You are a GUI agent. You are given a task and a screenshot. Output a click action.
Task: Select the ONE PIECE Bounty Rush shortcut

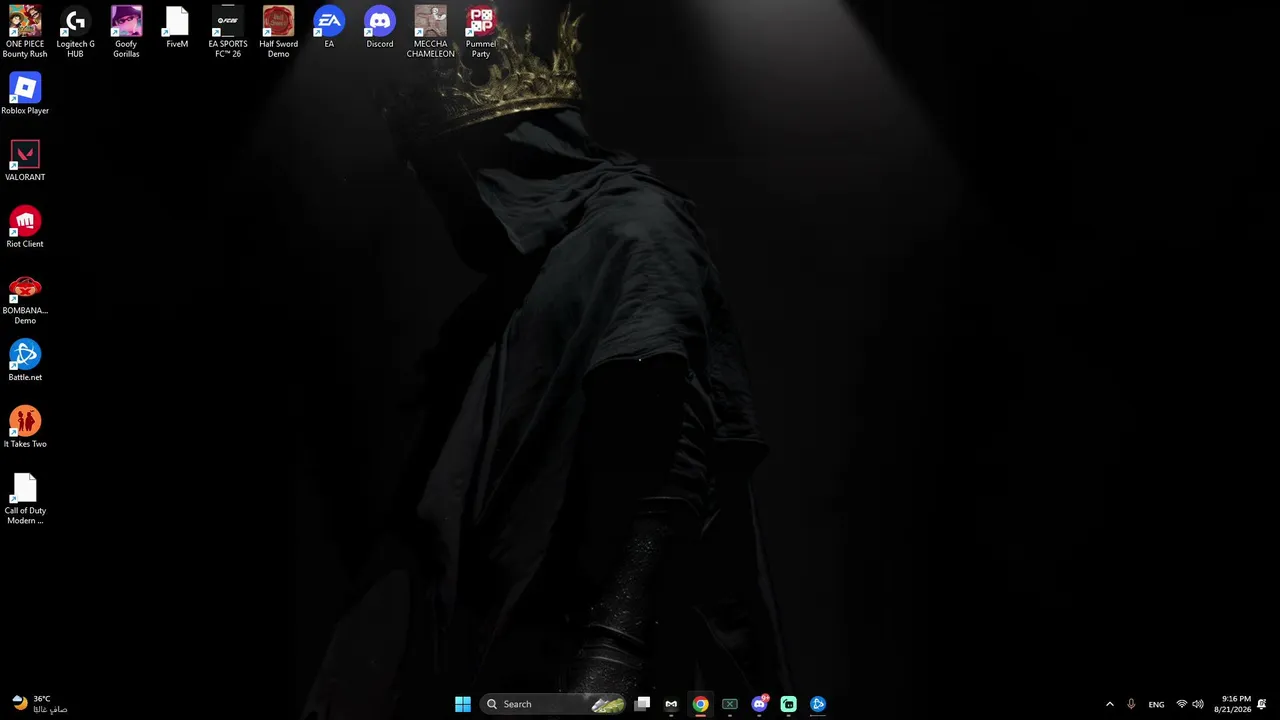point(25,31)
